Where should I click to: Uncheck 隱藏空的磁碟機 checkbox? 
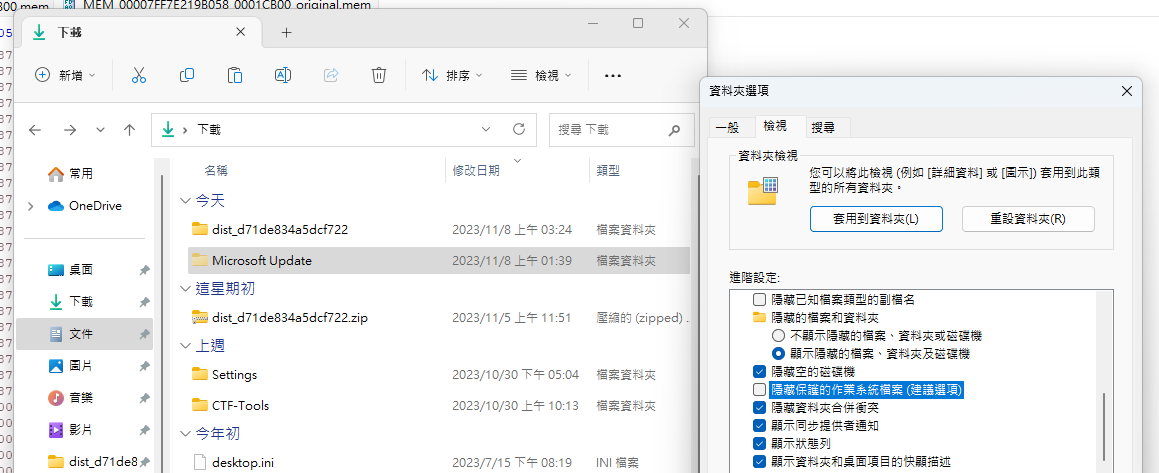[759, 372]
